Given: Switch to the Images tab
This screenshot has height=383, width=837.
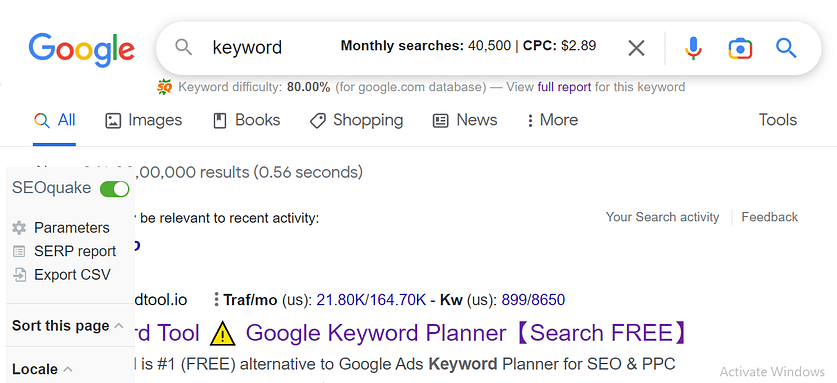Looking at the screenshot, I should [x=144, y=120].
